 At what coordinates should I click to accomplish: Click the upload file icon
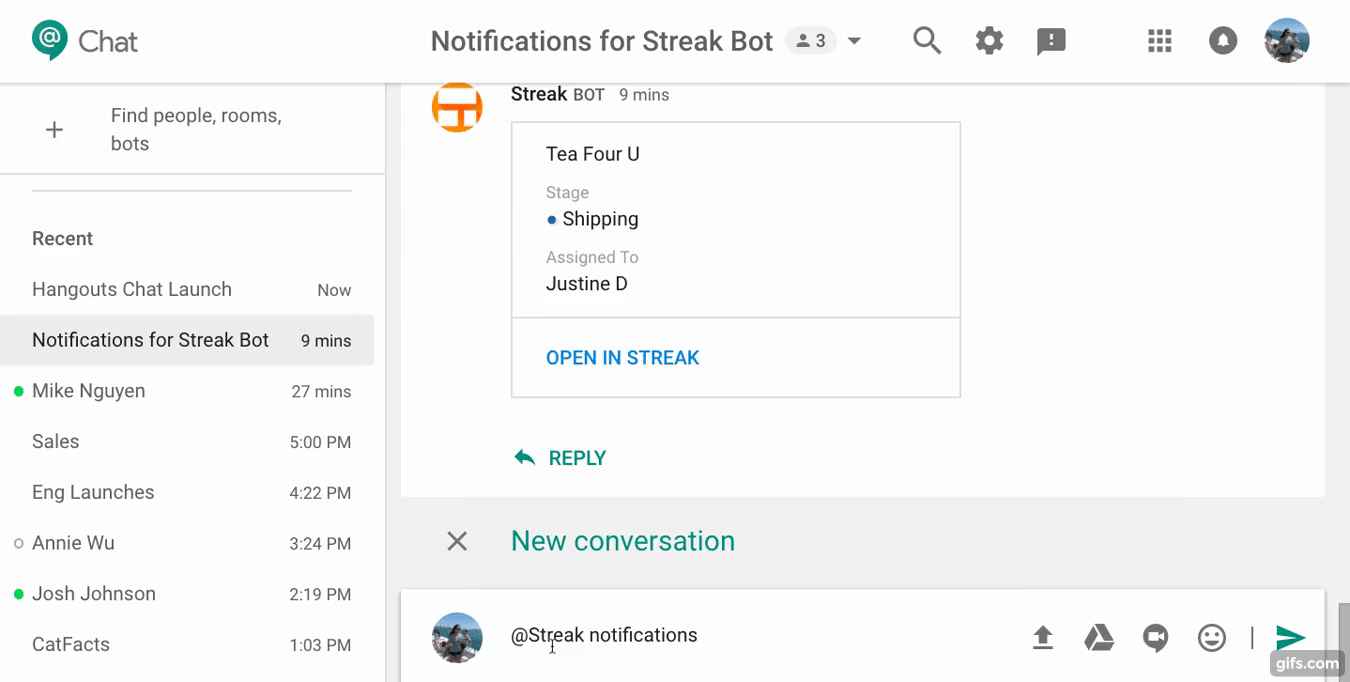click(x=1043, y=637)
